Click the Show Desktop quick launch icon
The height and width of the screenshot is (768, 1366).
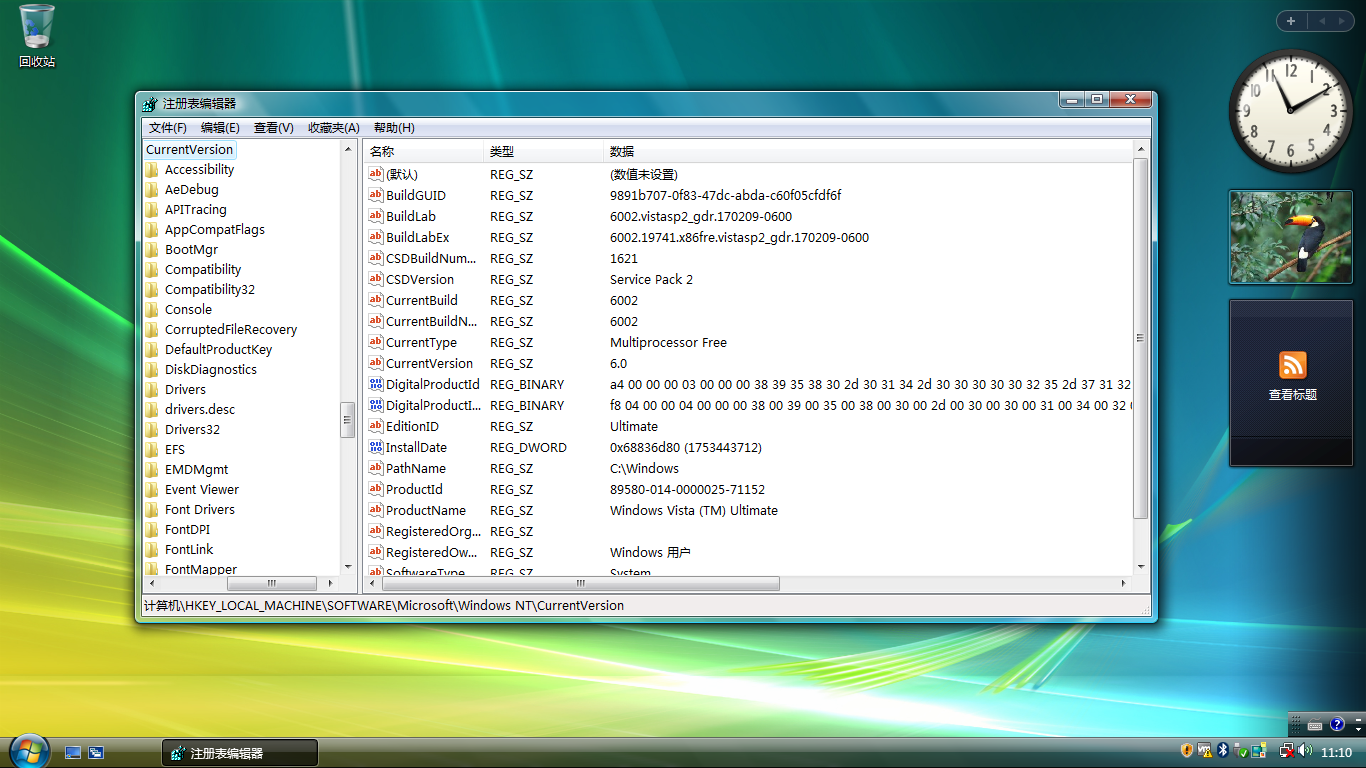(73, 752)
